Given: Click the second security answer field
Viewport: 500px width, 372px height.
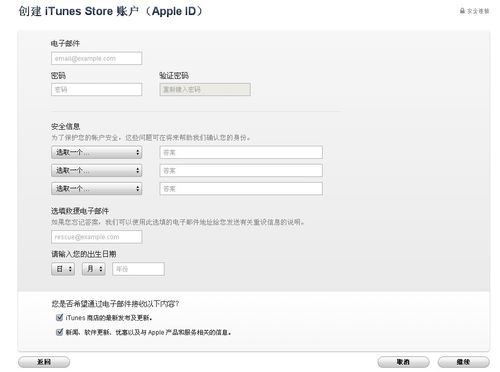Looking at the screenshot, I should pos(241,170).
